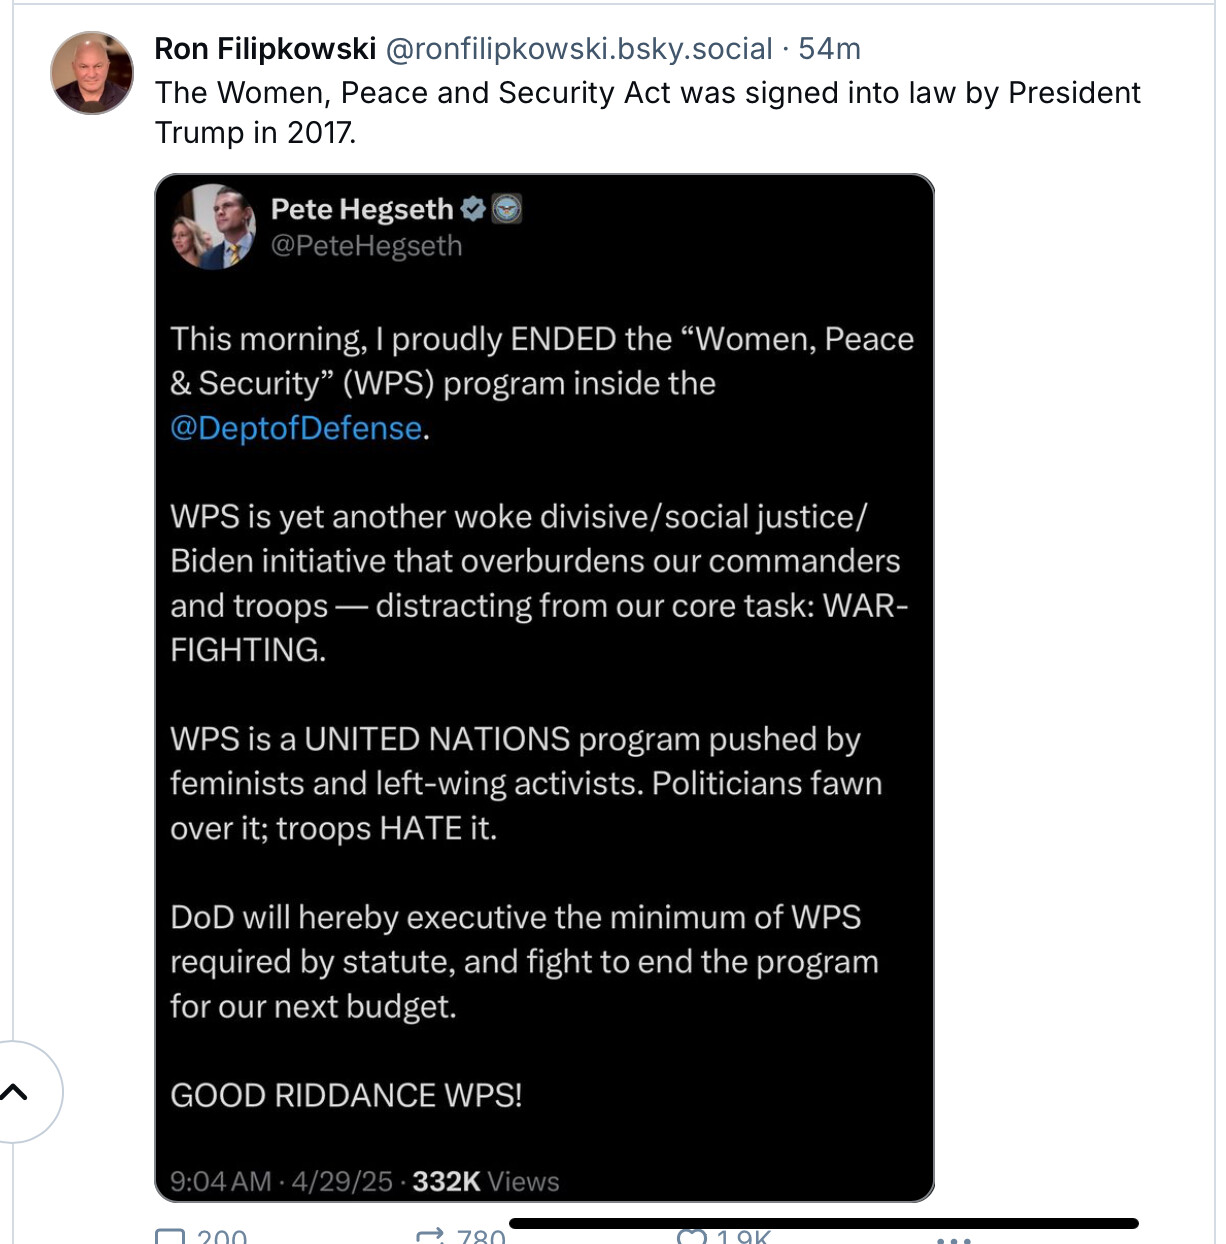Image resolution: width=1226 pixels, height=1244 pixels.
Task: Click Pete Hegseth's profile photo in screenshot
Action: coord(213,227)
